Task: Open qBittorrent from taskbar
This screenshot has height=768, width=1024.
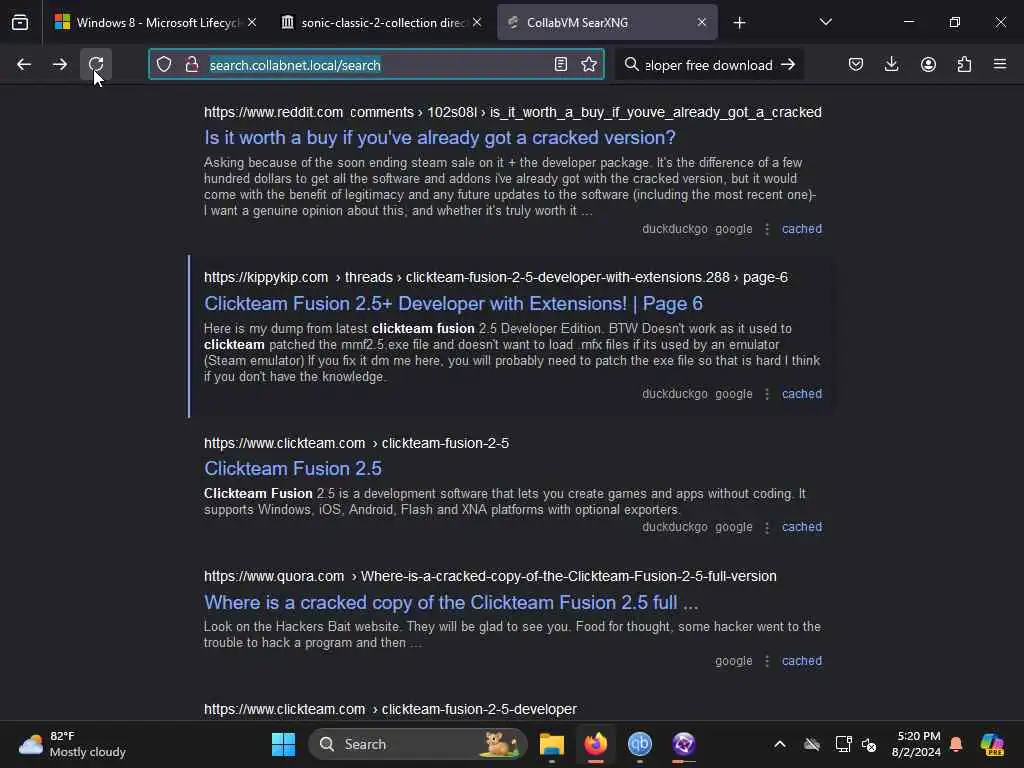Action: [639, 744]
